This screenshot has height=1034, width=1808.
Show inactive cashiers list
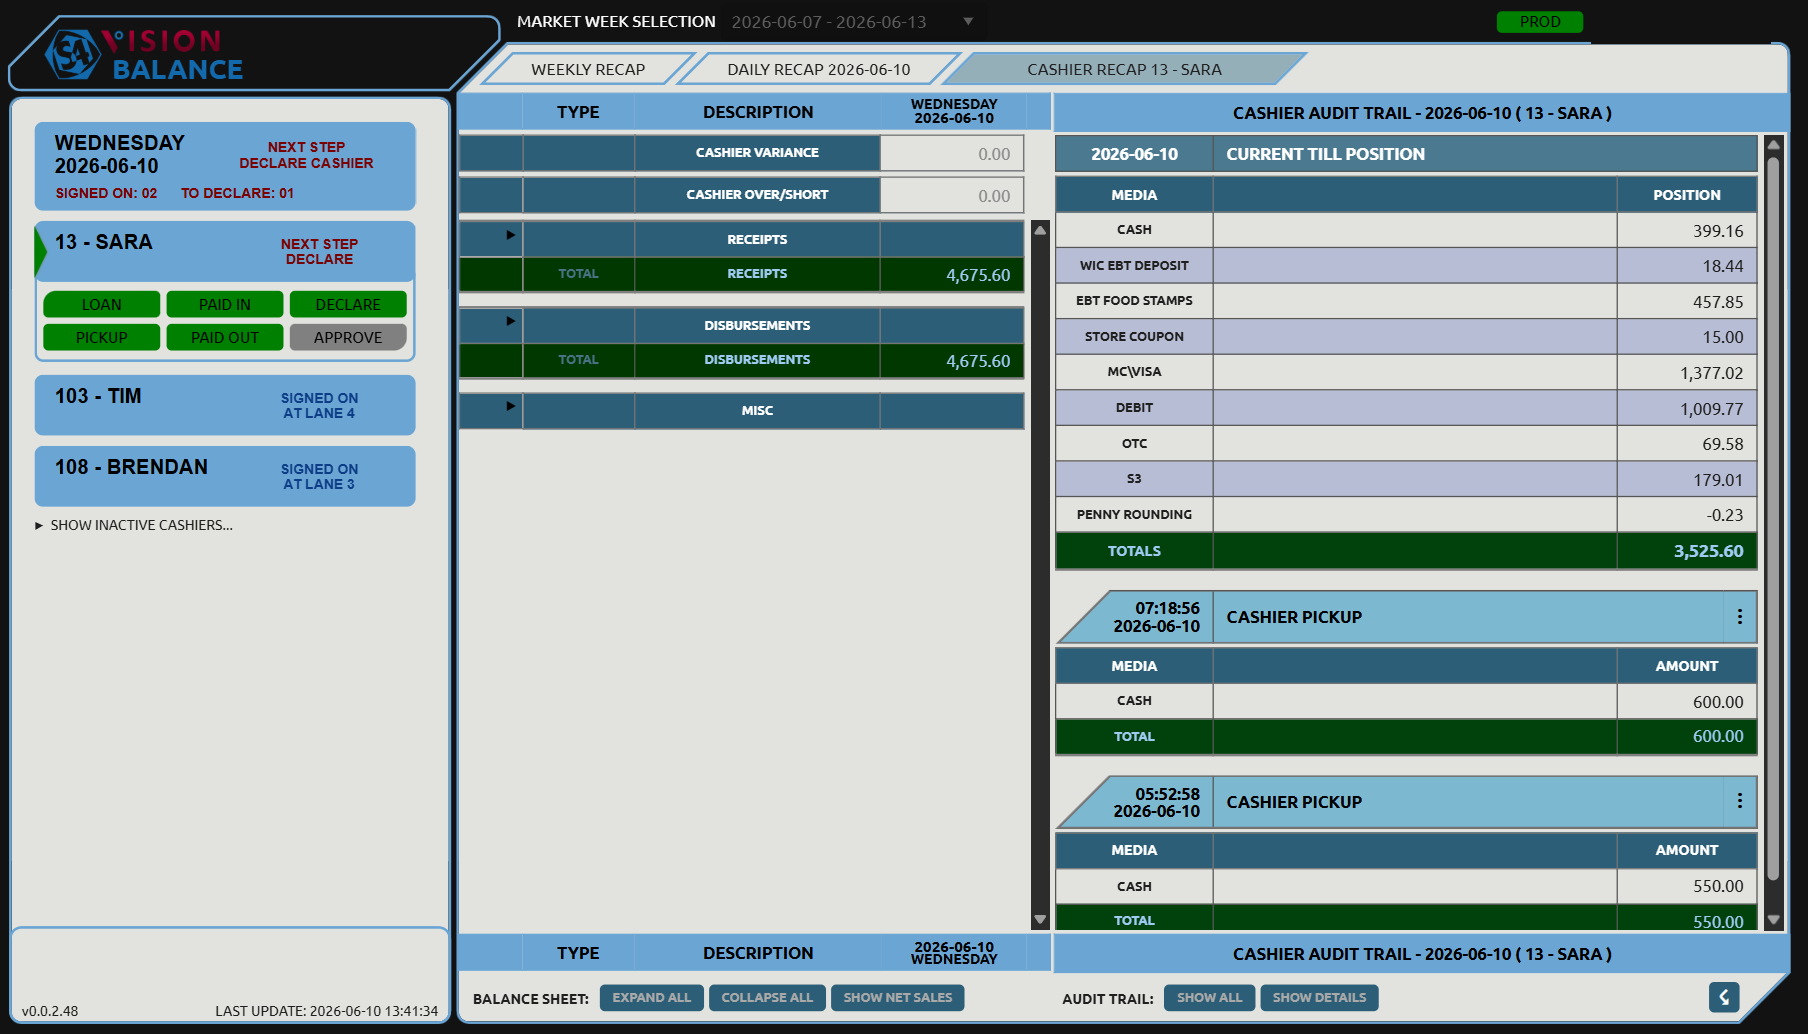(x=134, y=525)
